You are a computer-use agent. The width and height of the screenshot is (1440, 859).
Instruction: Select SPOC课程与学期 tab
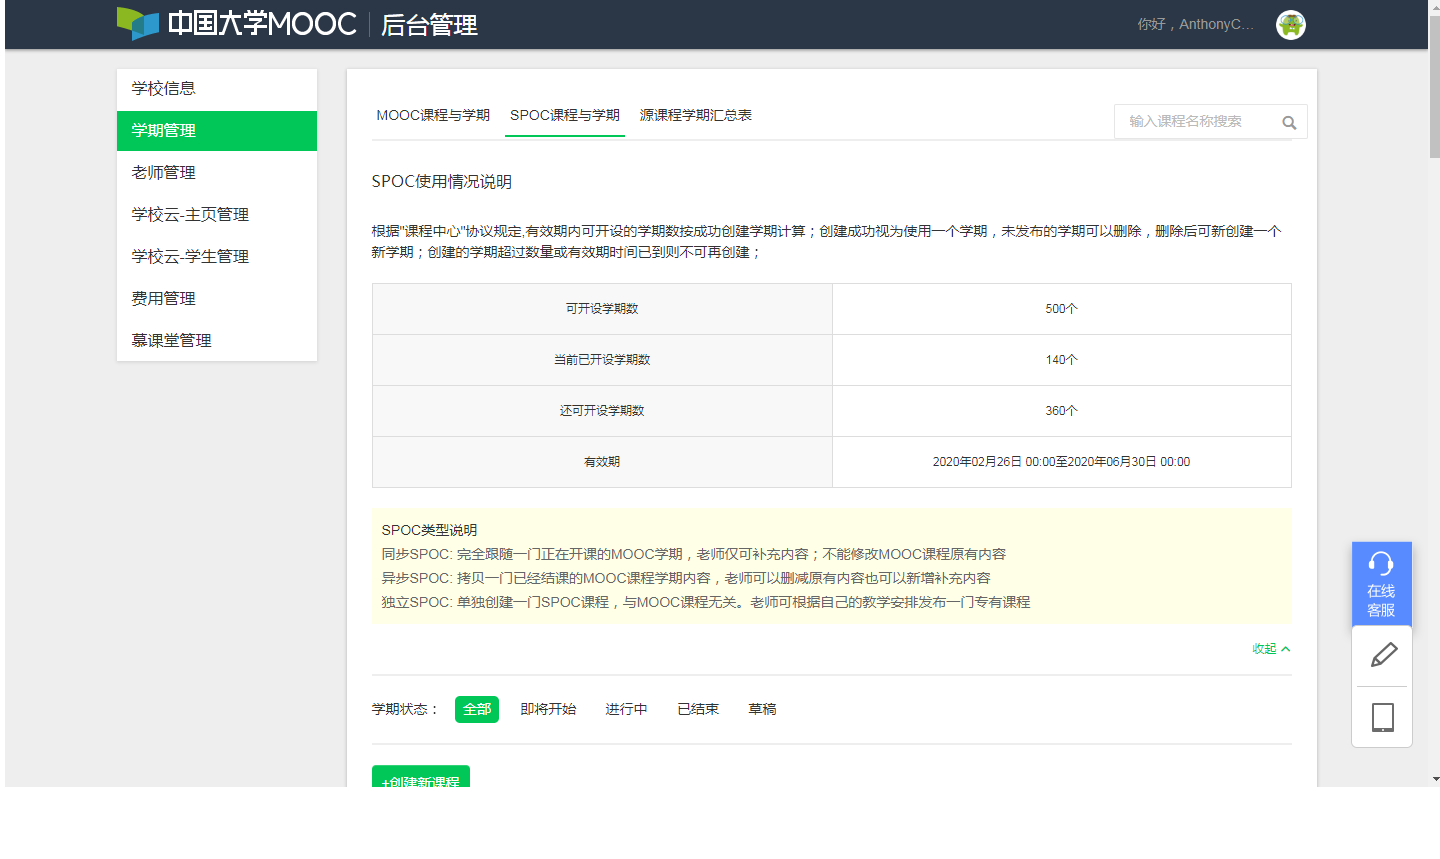click(565, 115)
